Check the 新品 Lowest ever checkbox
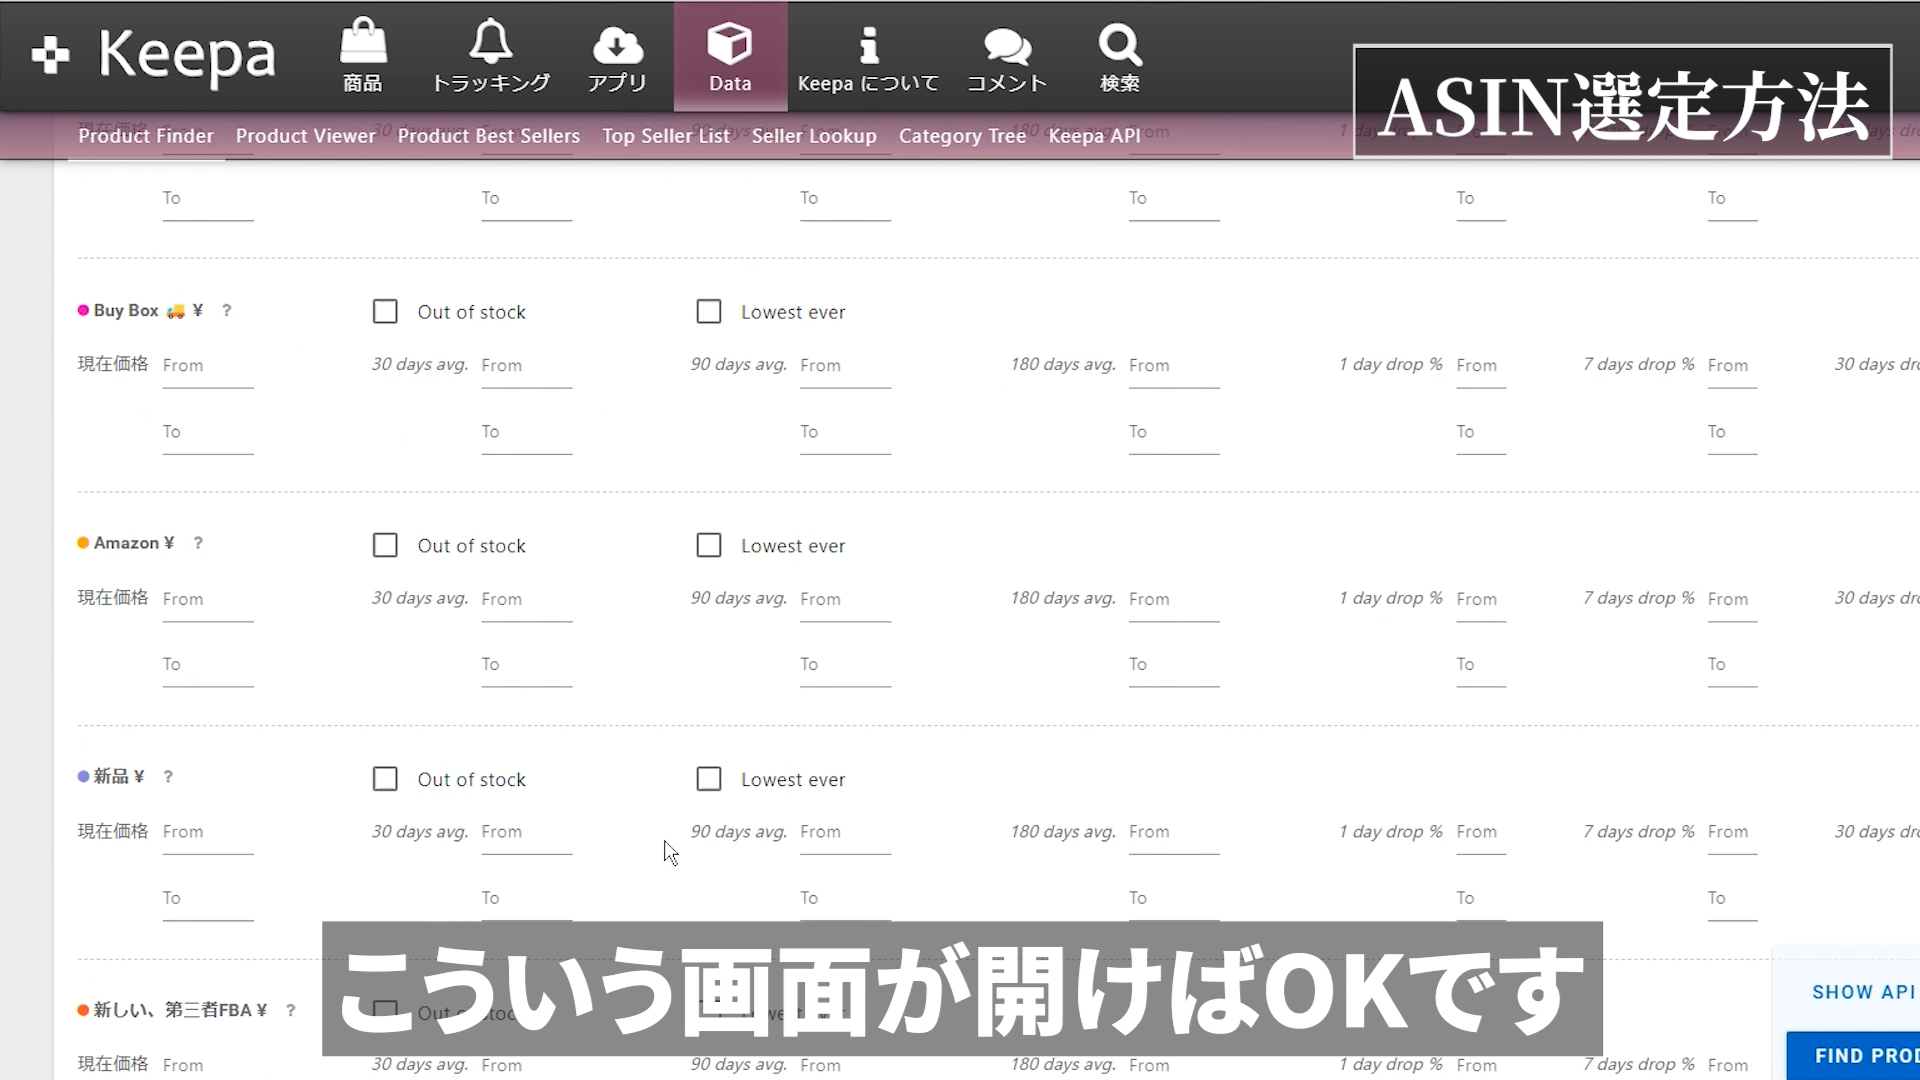Viewport: 1920px width, 1080px height. (x=708, y=779)
